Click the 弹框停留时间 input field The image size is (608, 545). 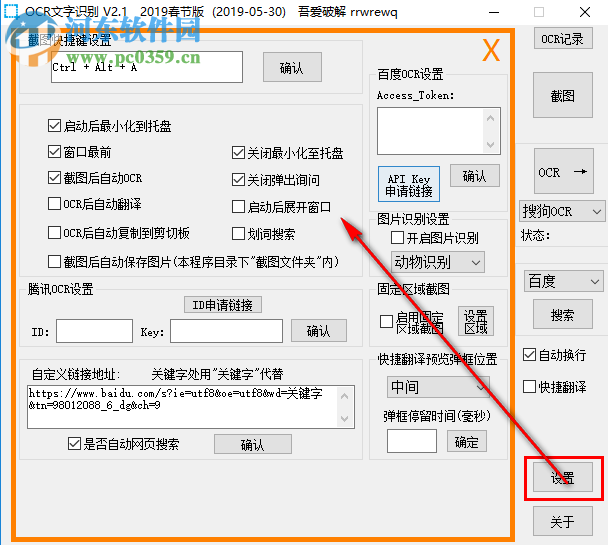pos(411,442)
